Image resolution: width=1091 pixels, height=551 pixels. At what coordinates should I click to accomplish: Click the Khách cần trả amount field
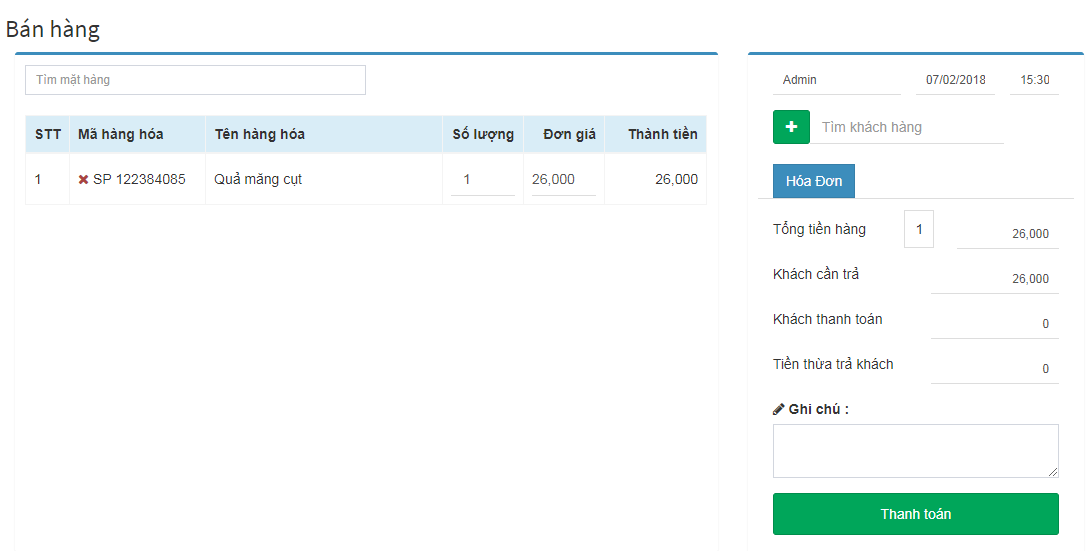coord(995,278)
